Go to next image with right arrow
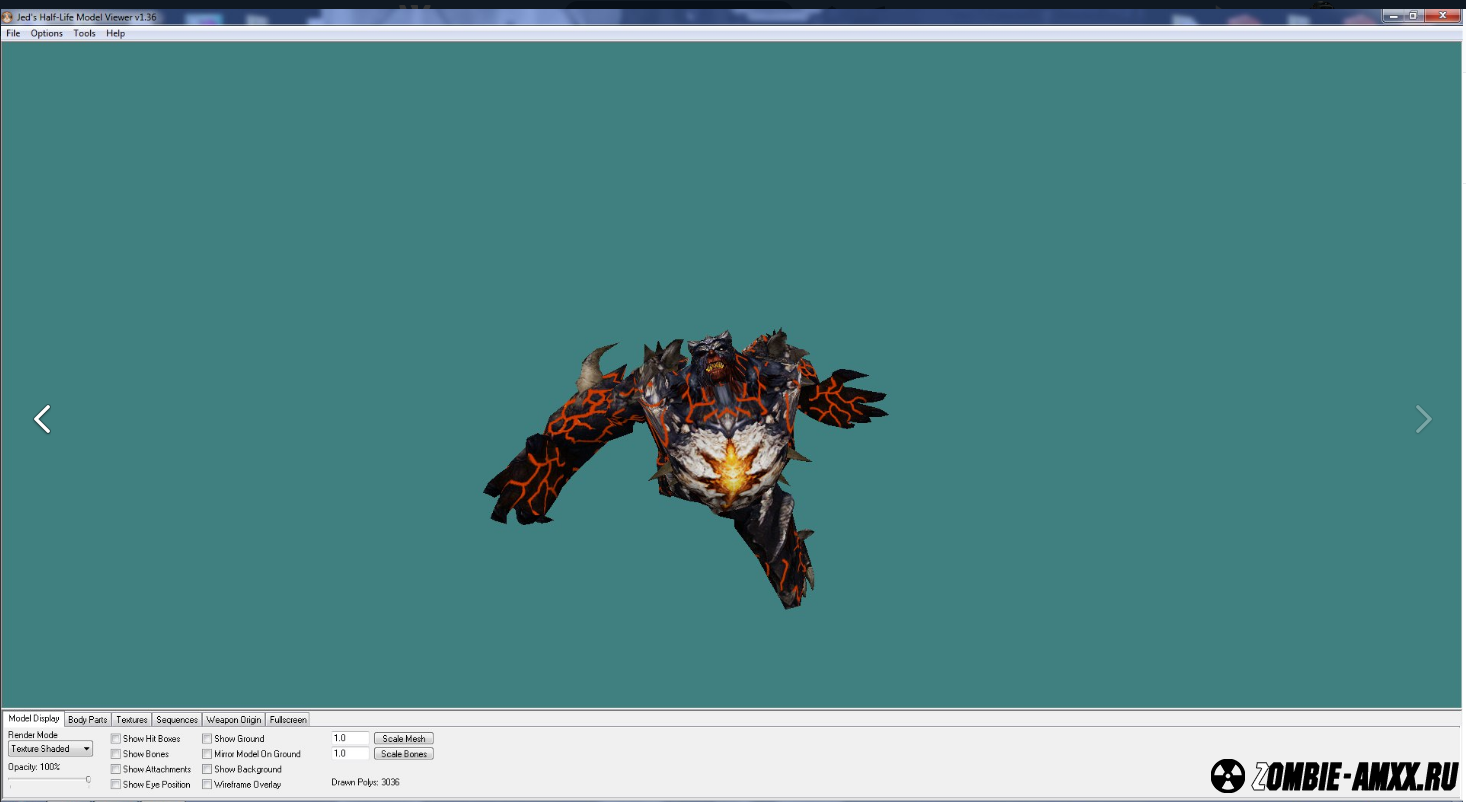Screen dimensions: 1466x802 (x=1423, y=419)
